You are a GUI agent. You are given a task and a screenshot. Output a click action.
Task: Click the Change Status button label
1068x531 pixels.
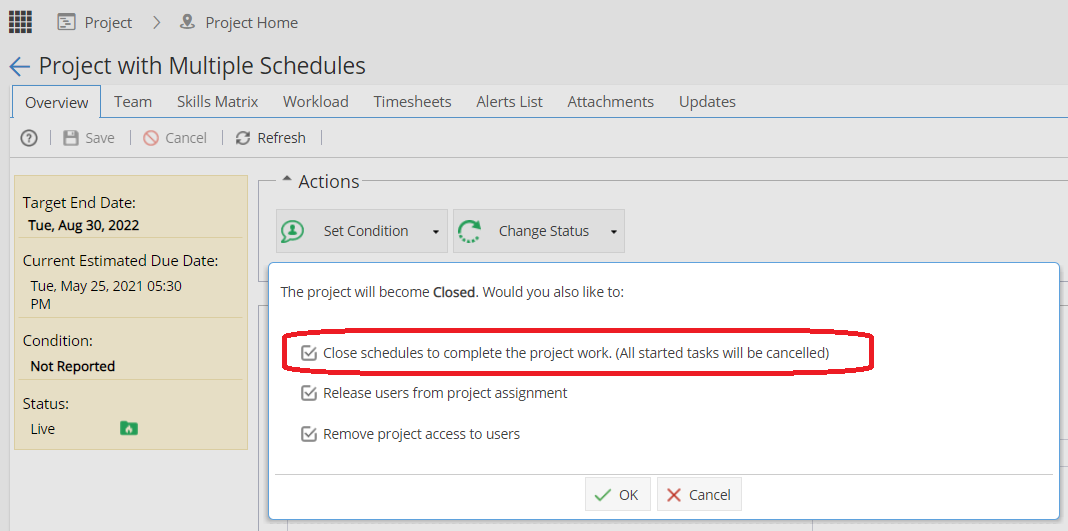[x=544, y=231]
